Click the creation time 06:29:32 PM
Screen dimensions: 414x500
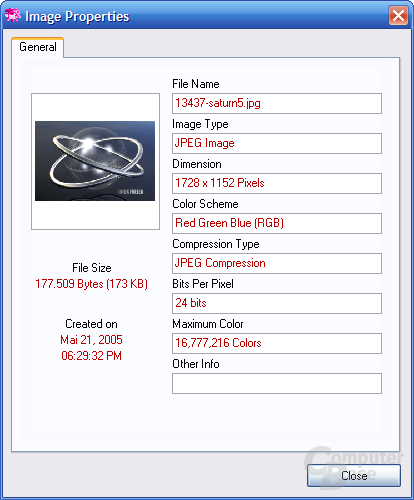(91, 356)
